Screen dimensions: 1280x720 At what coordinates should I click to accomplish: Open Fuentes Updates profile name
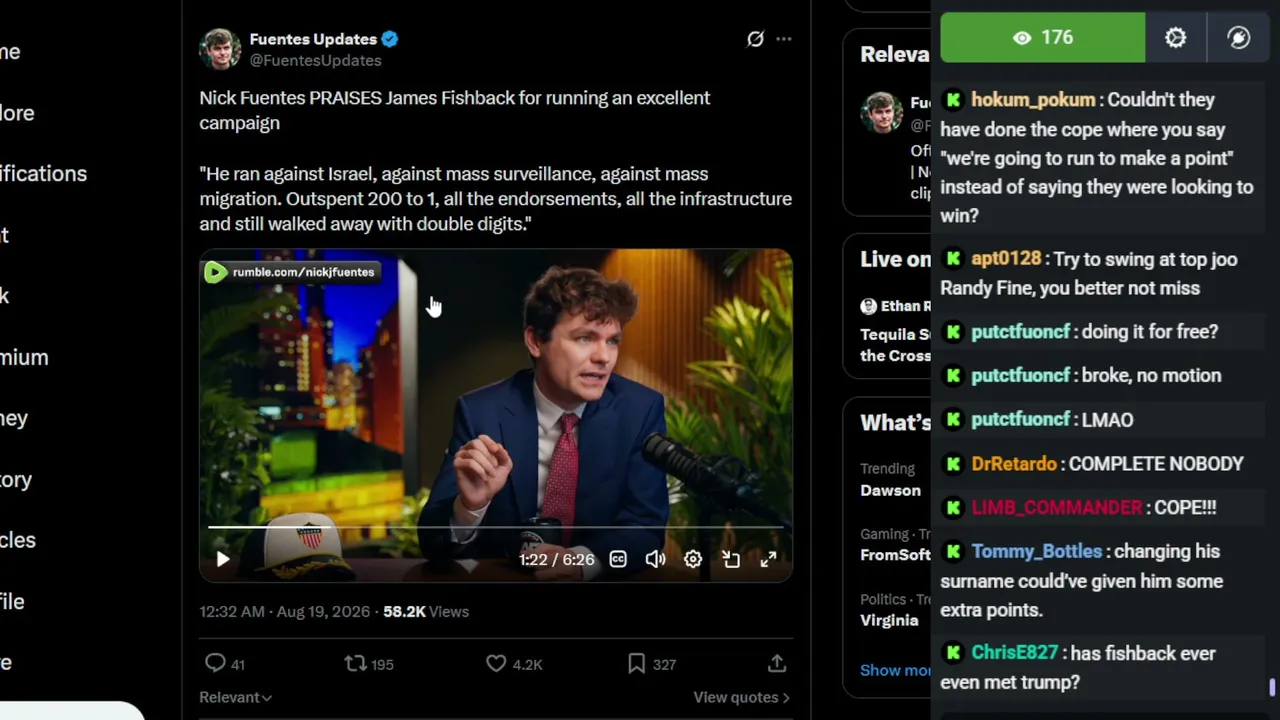(313, 39)
